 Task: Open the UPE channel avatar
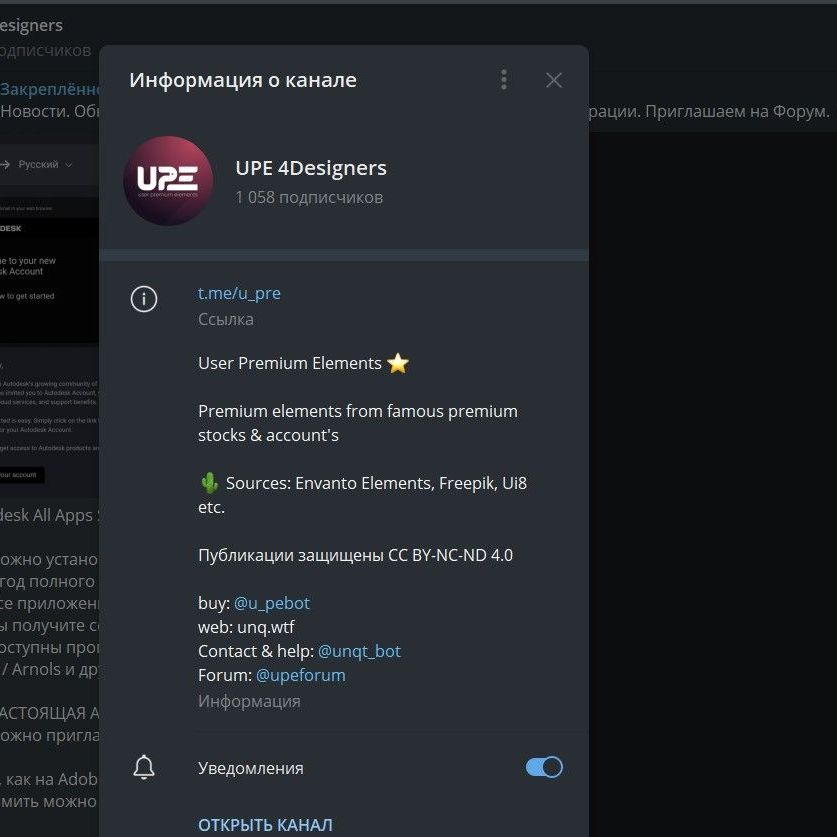[x=168, y=180]
